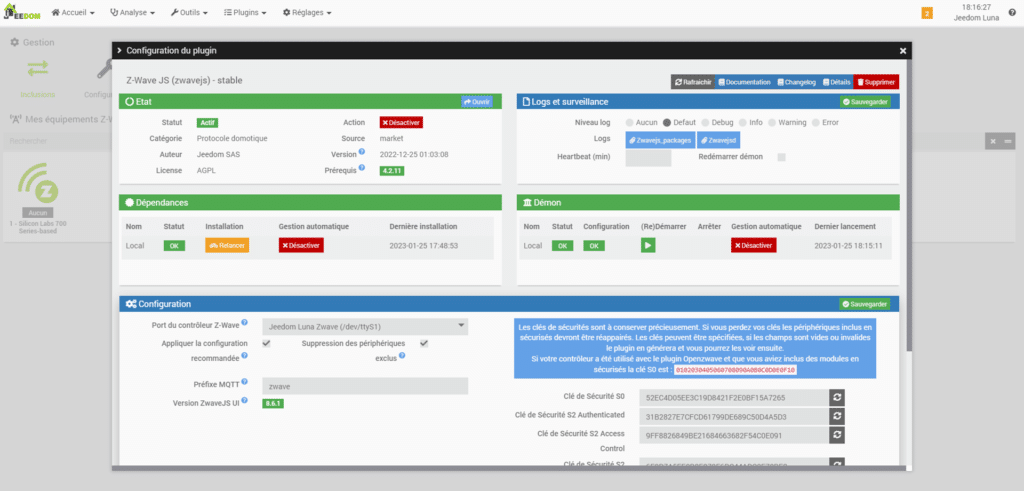1024x491 pixels.
Task: Regenerate the Clé de Sécurité S0 key
Action: tap(837, 397)
